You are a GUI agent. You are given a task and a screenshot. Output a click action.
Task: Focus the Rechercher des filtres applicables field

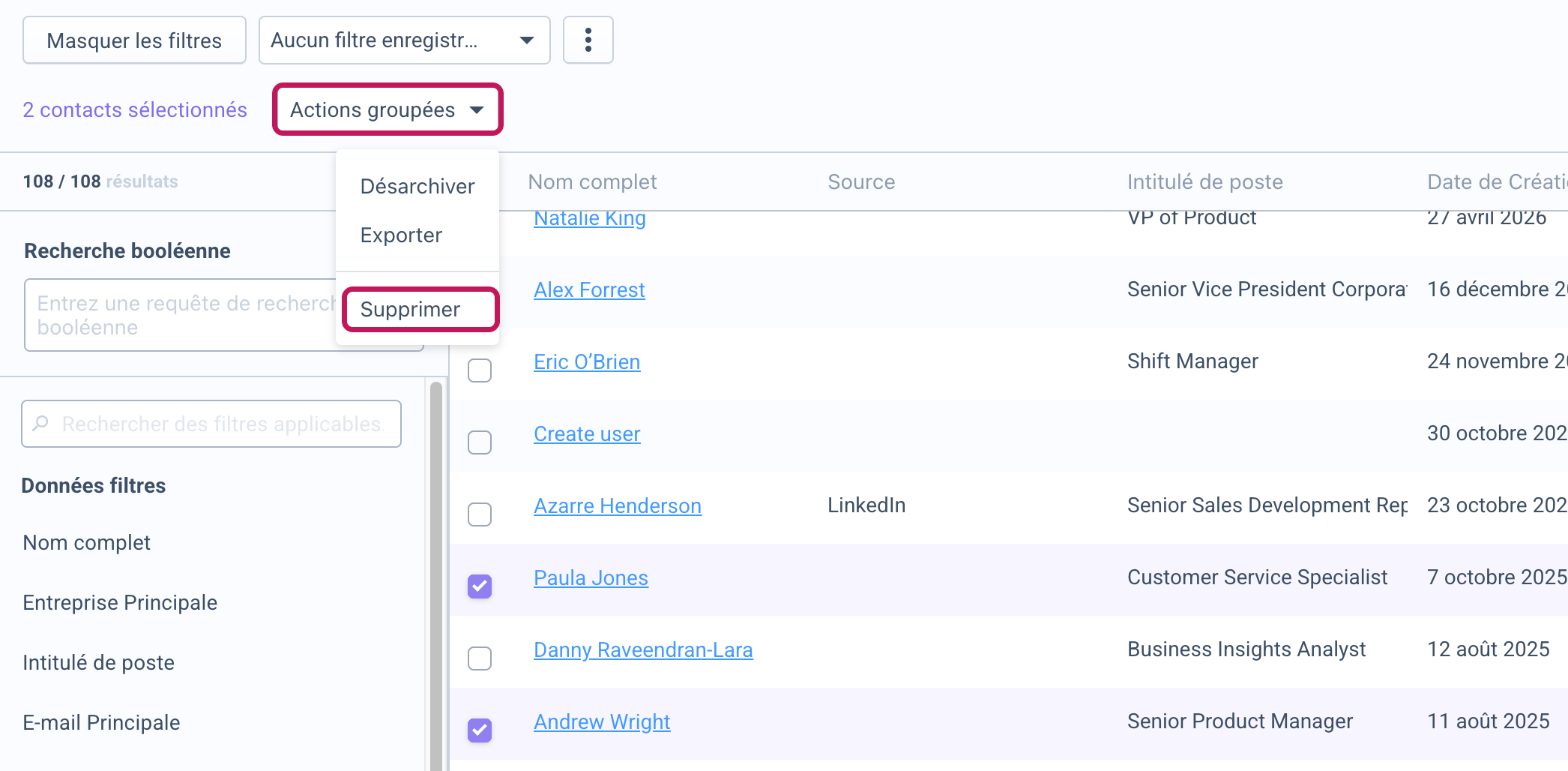point(211,424)
